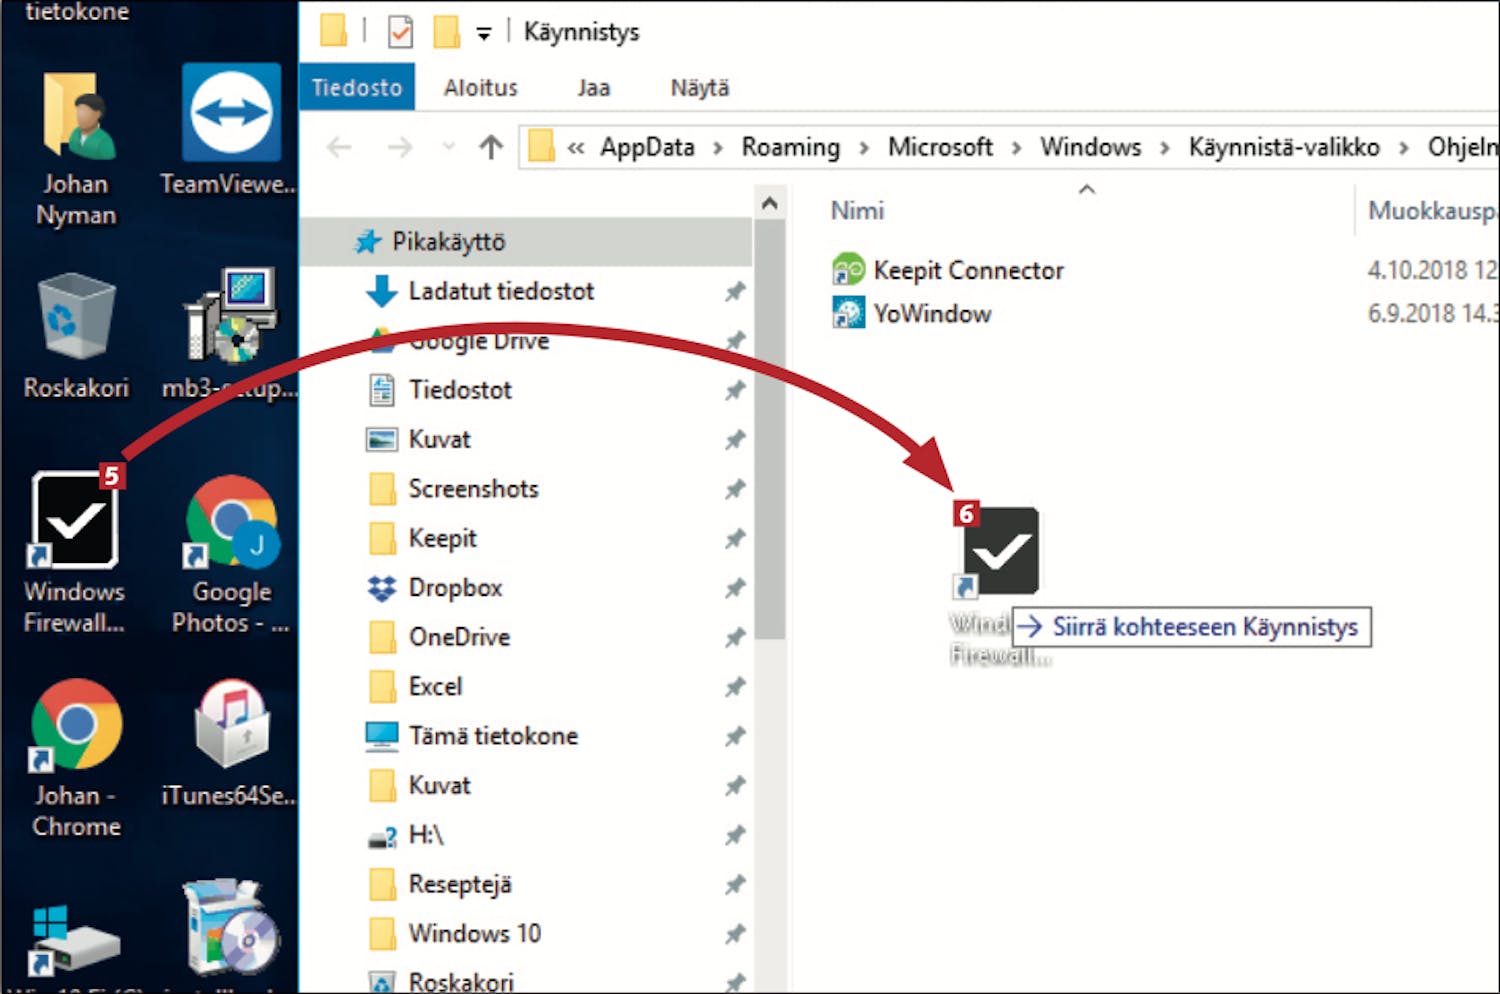Select the YoWindow file name

932,314
